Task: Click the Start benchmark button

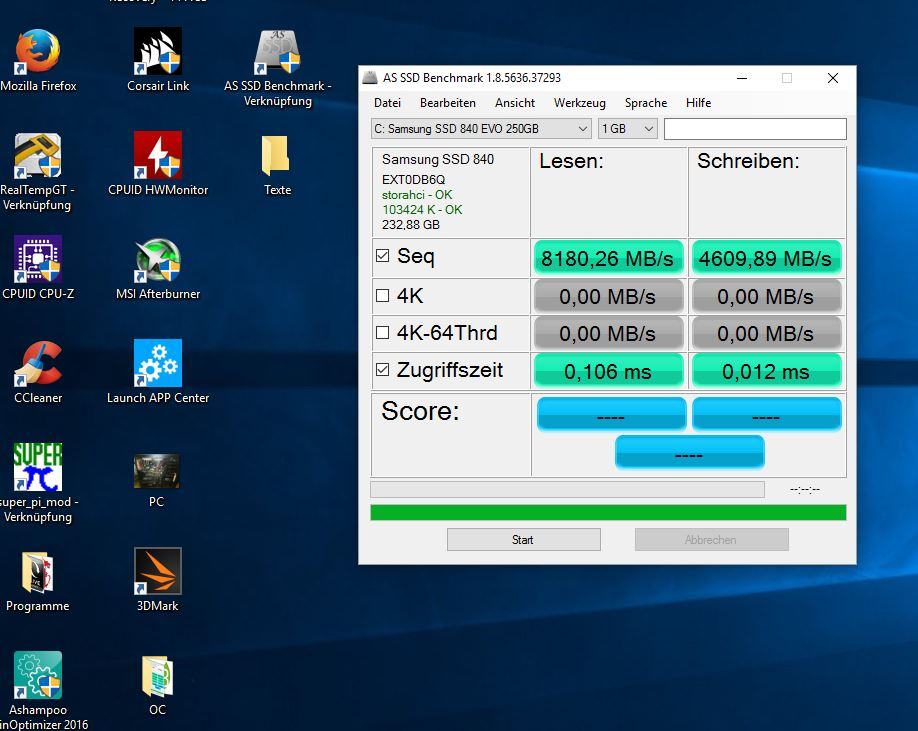Action: pos(524,540)
